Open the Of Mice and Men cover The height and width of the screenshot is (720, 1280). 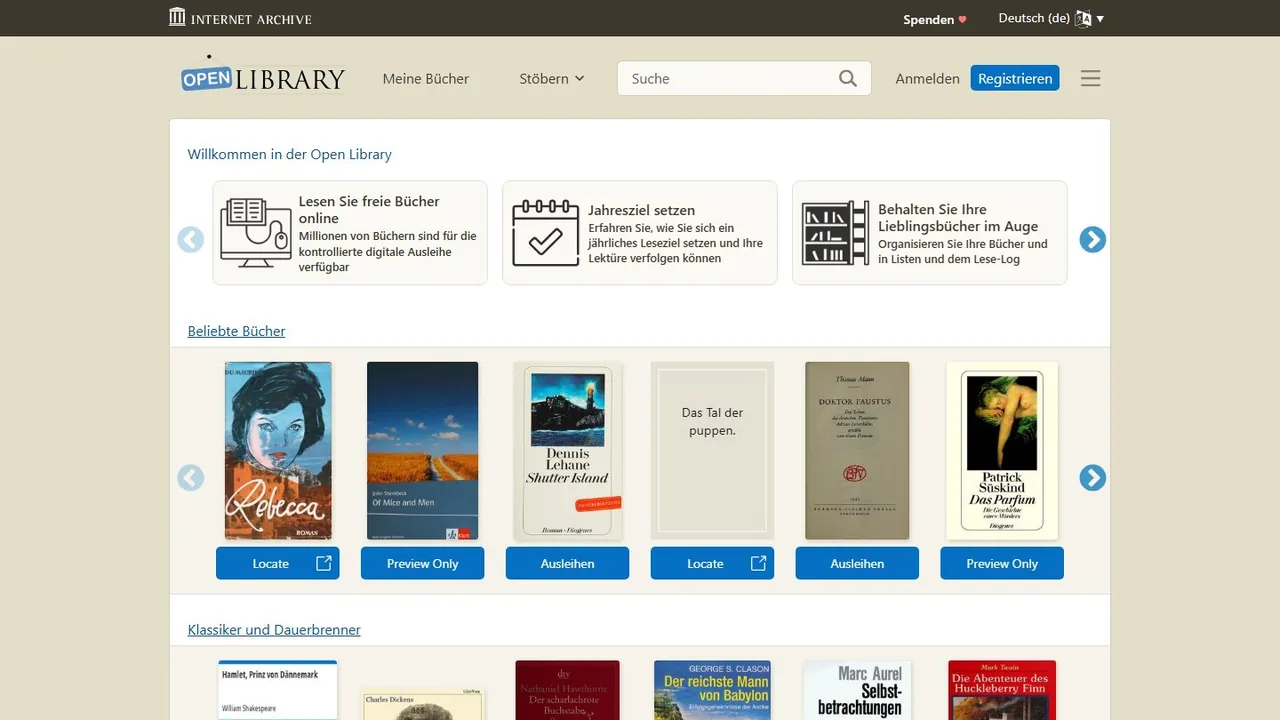tap(422, 451)
